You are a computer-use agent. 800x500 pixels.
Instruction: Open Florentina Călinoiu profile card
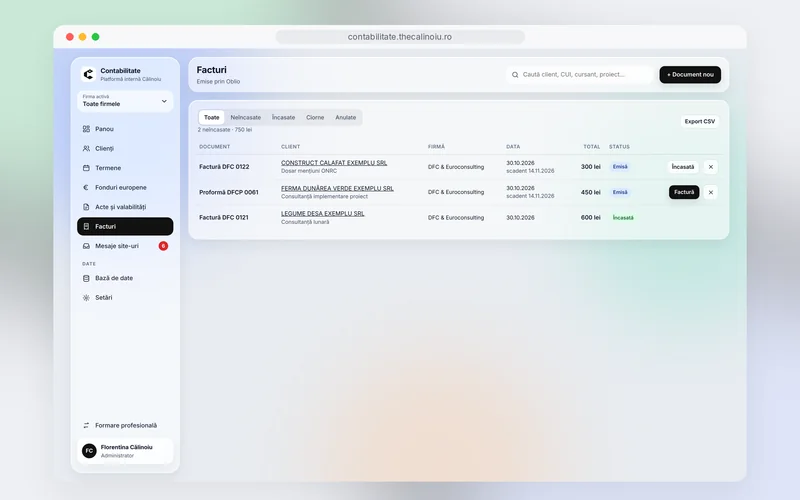125,451
